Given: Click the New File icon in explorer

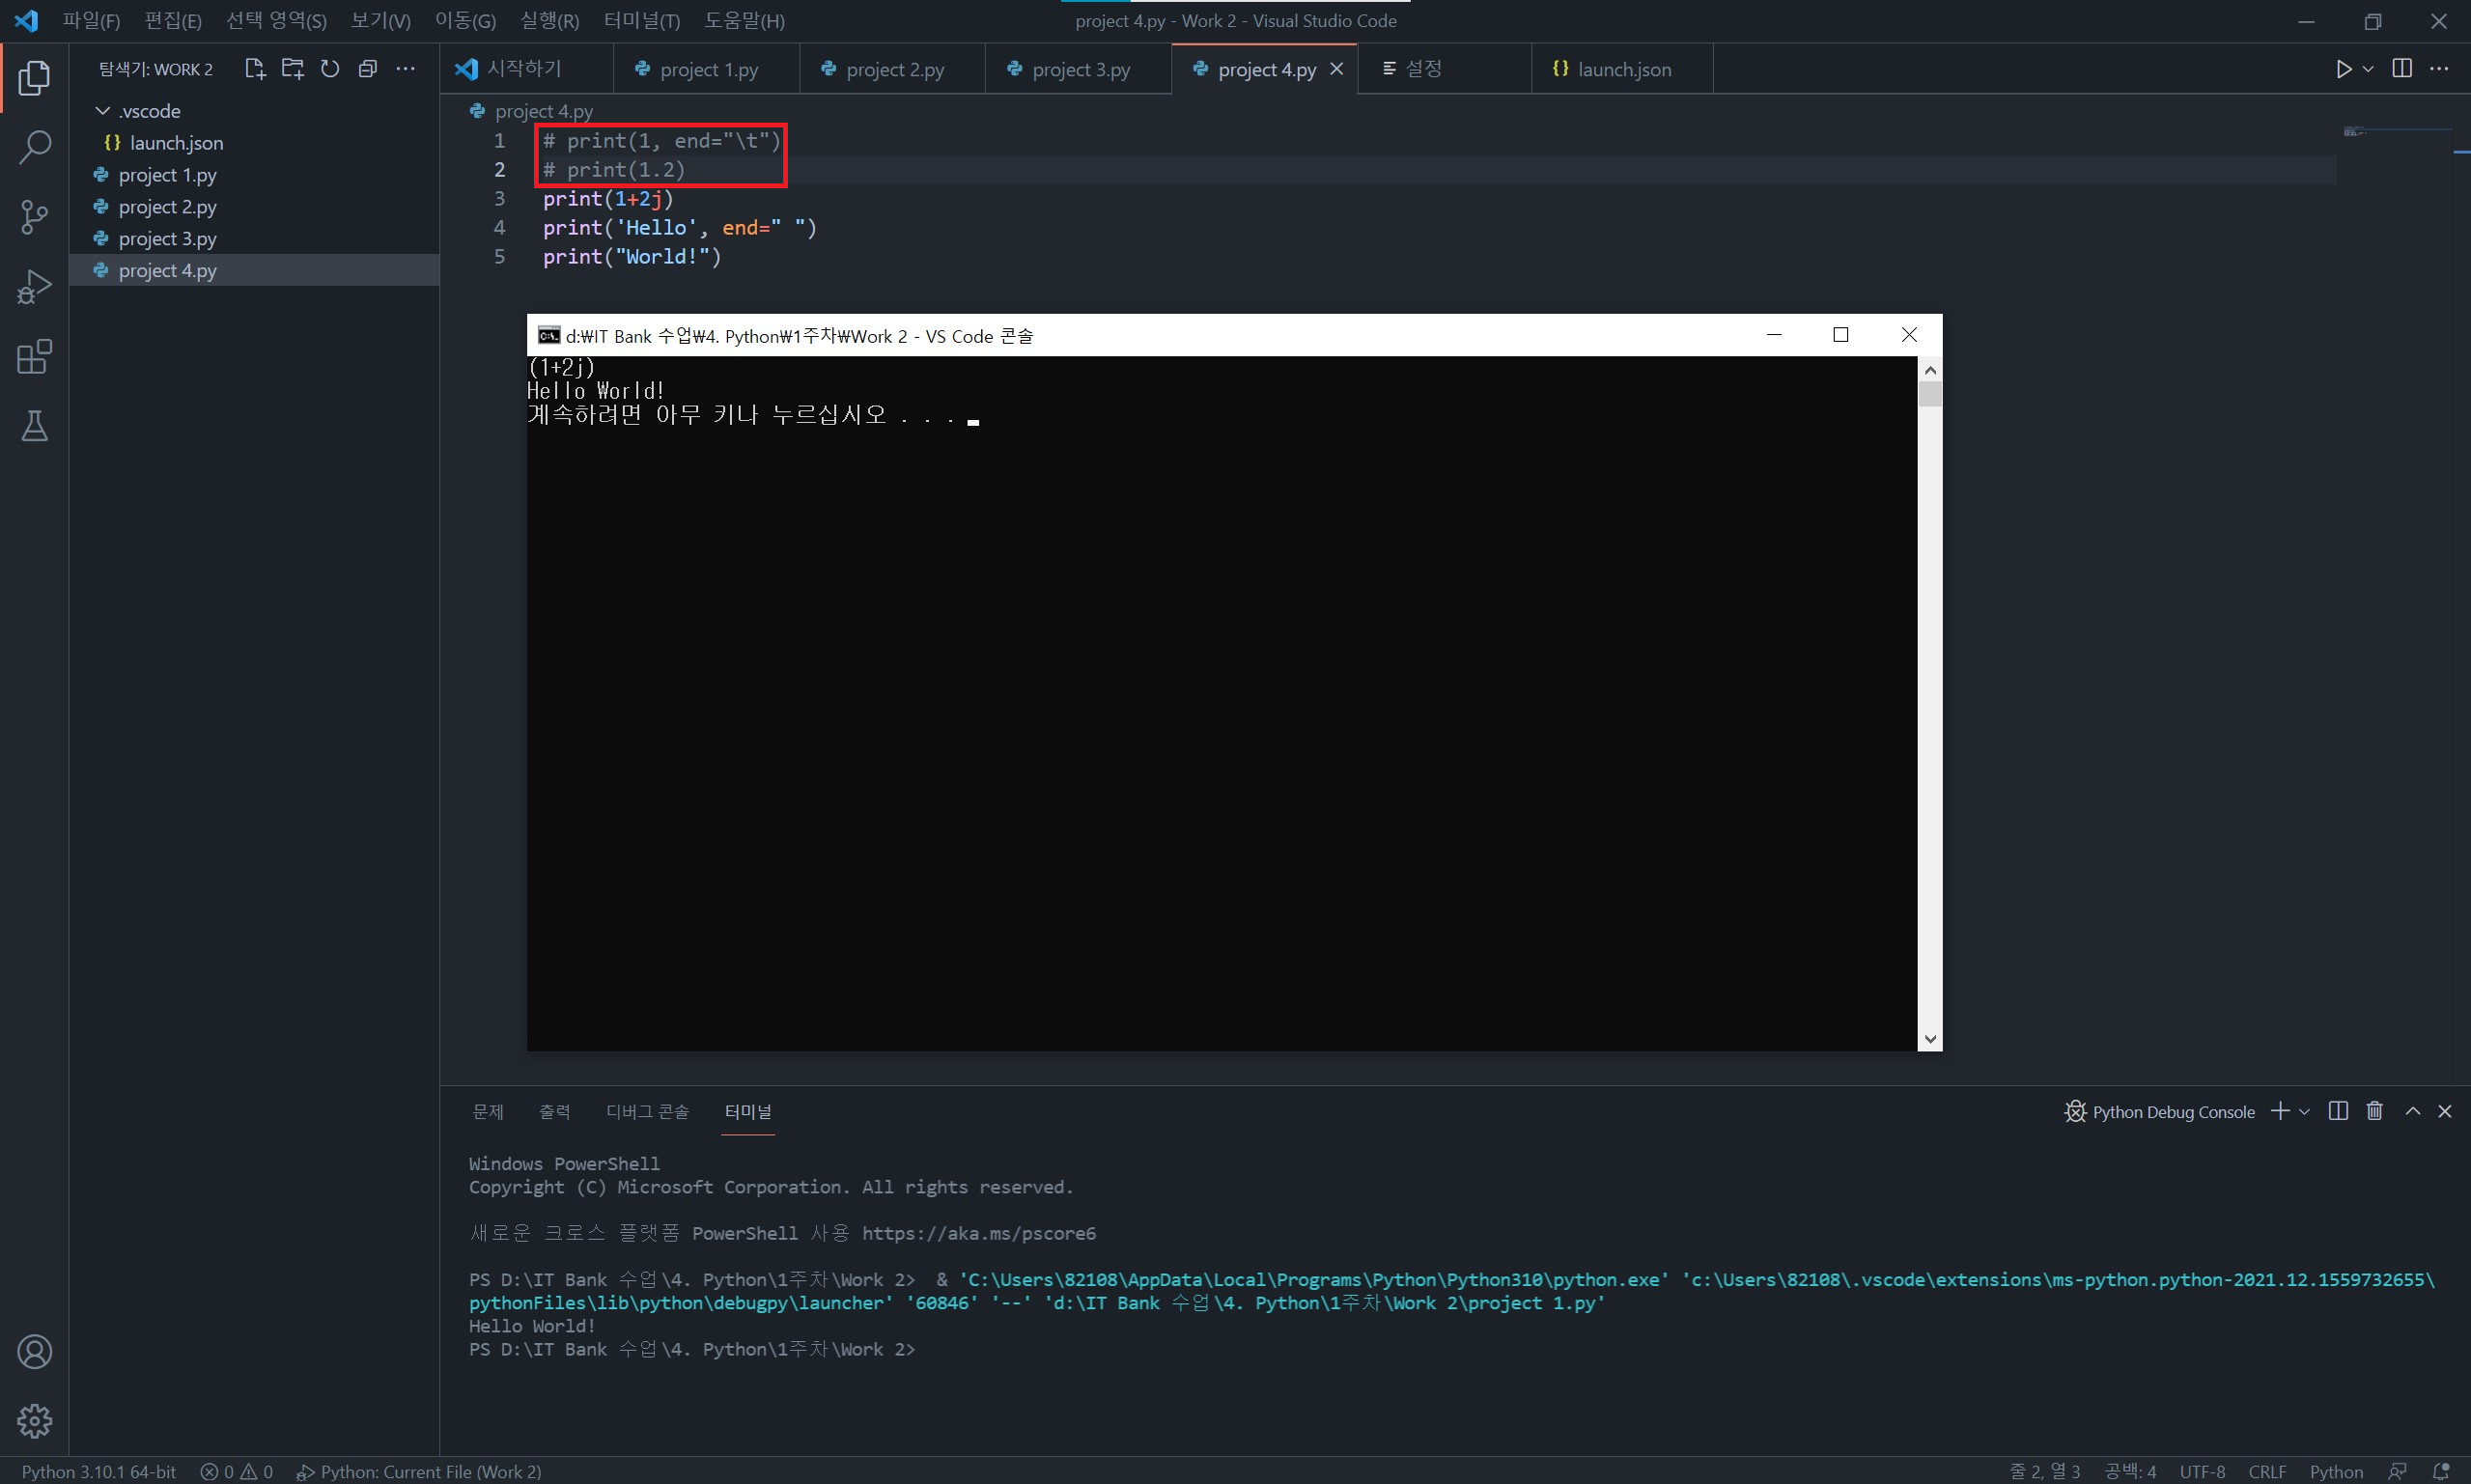Looking at the screenshot, I should (254, 69).
